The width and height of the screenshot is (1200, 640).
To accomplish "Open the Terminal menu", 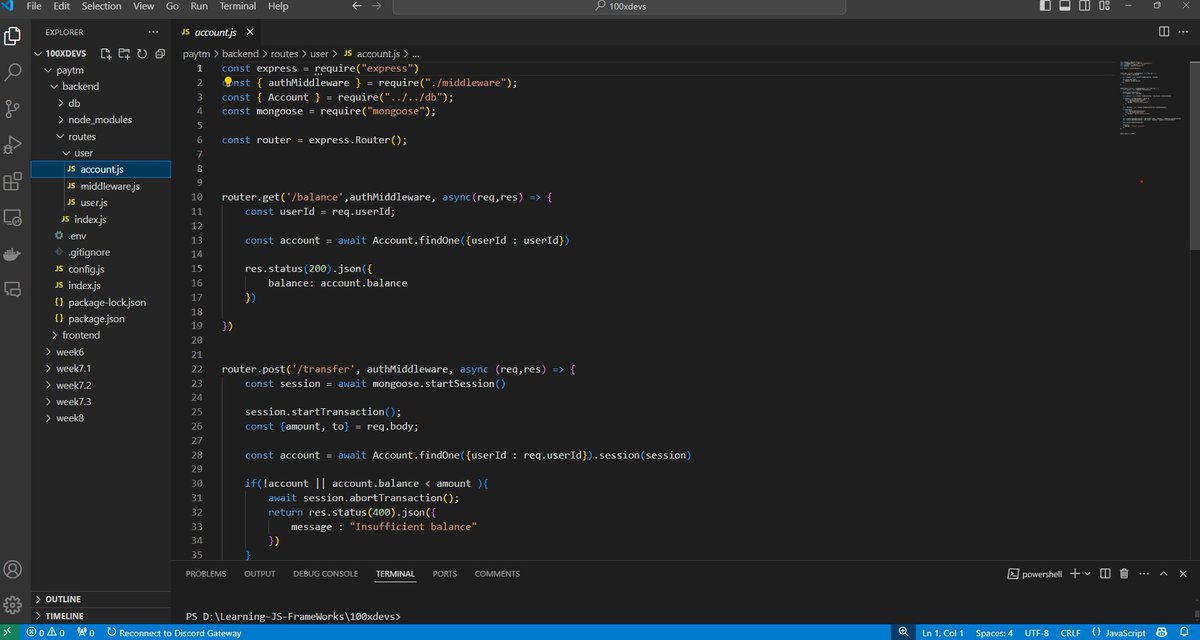I will (x=238, y=6).
